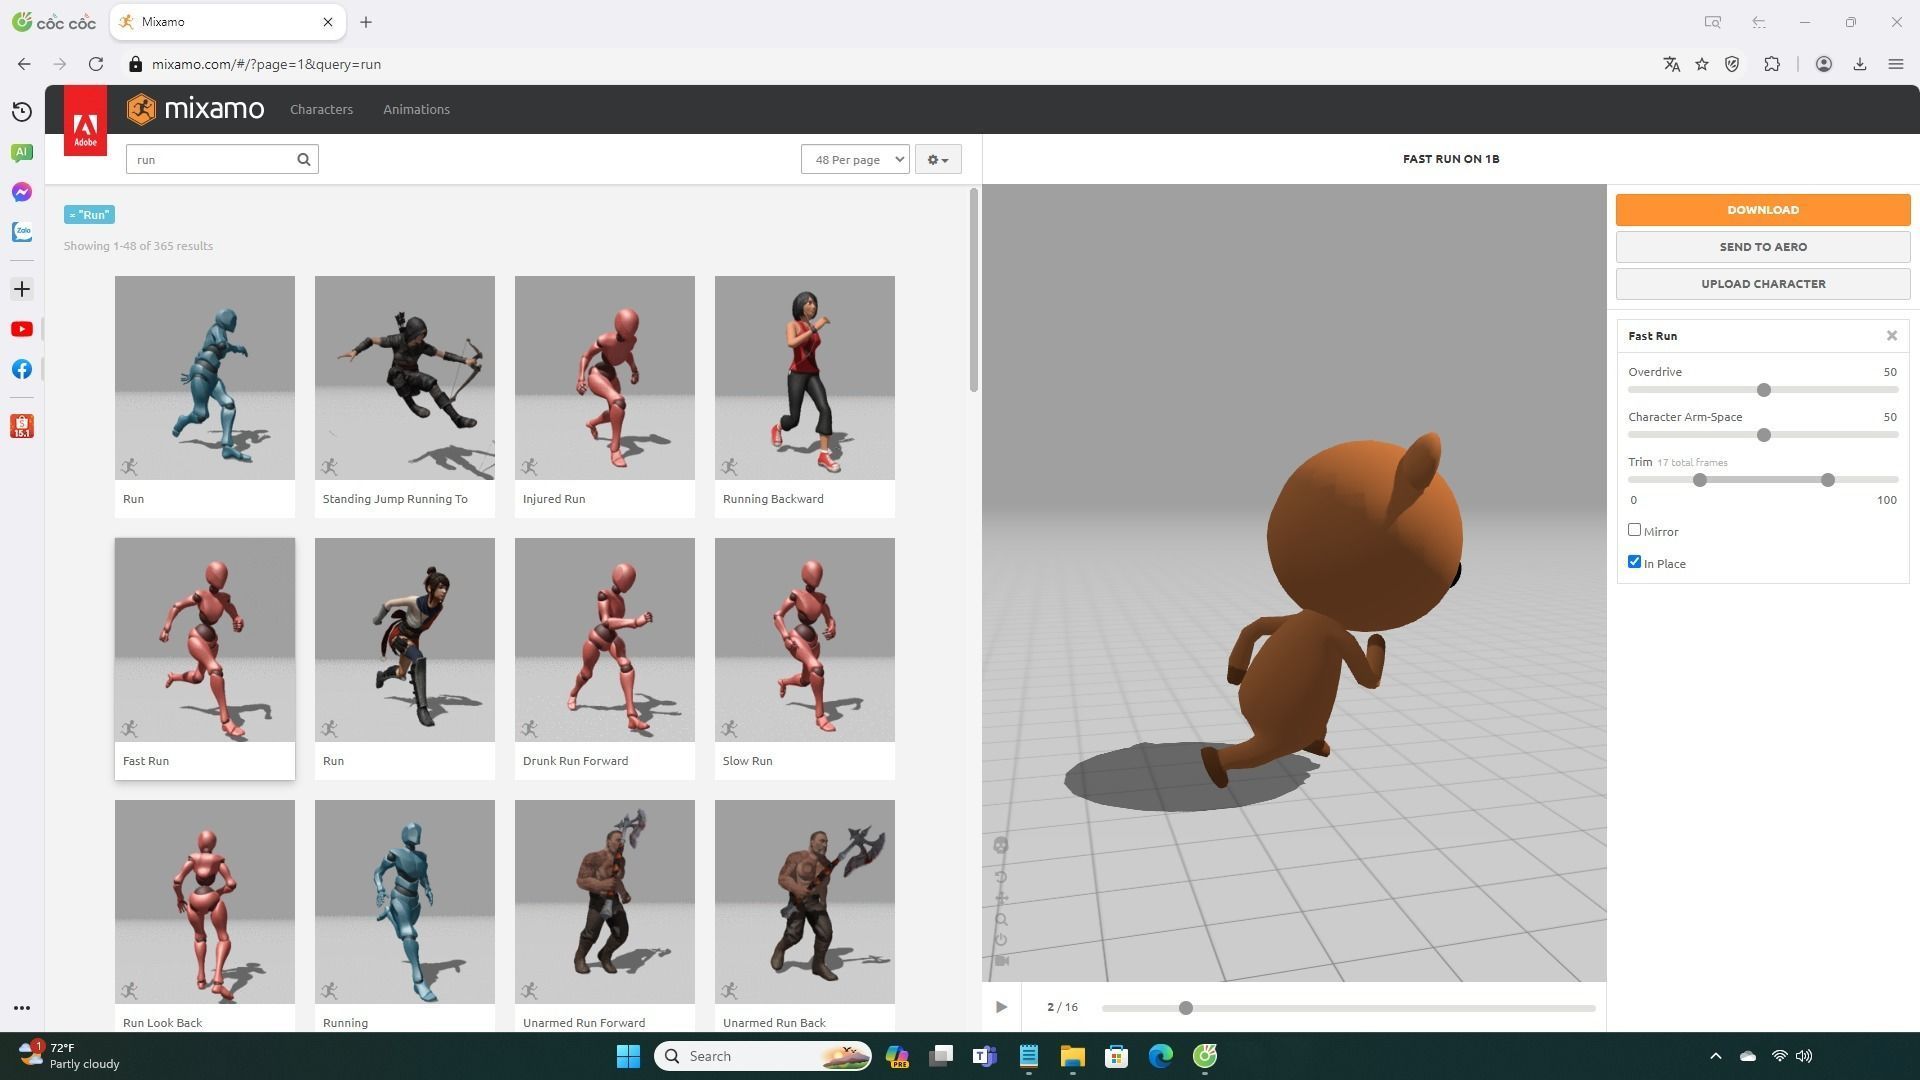Open YouTube from the browser sidebar
The width and height of the screenshot is (1920, 1080).
22,329
